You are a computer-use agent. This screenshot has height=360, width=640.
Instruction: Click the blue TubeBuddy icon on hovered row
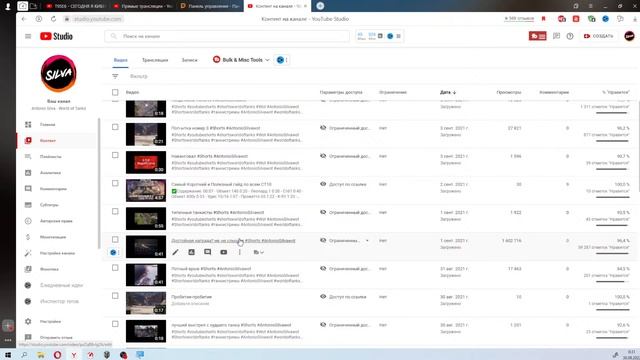(x=113, y=253)
